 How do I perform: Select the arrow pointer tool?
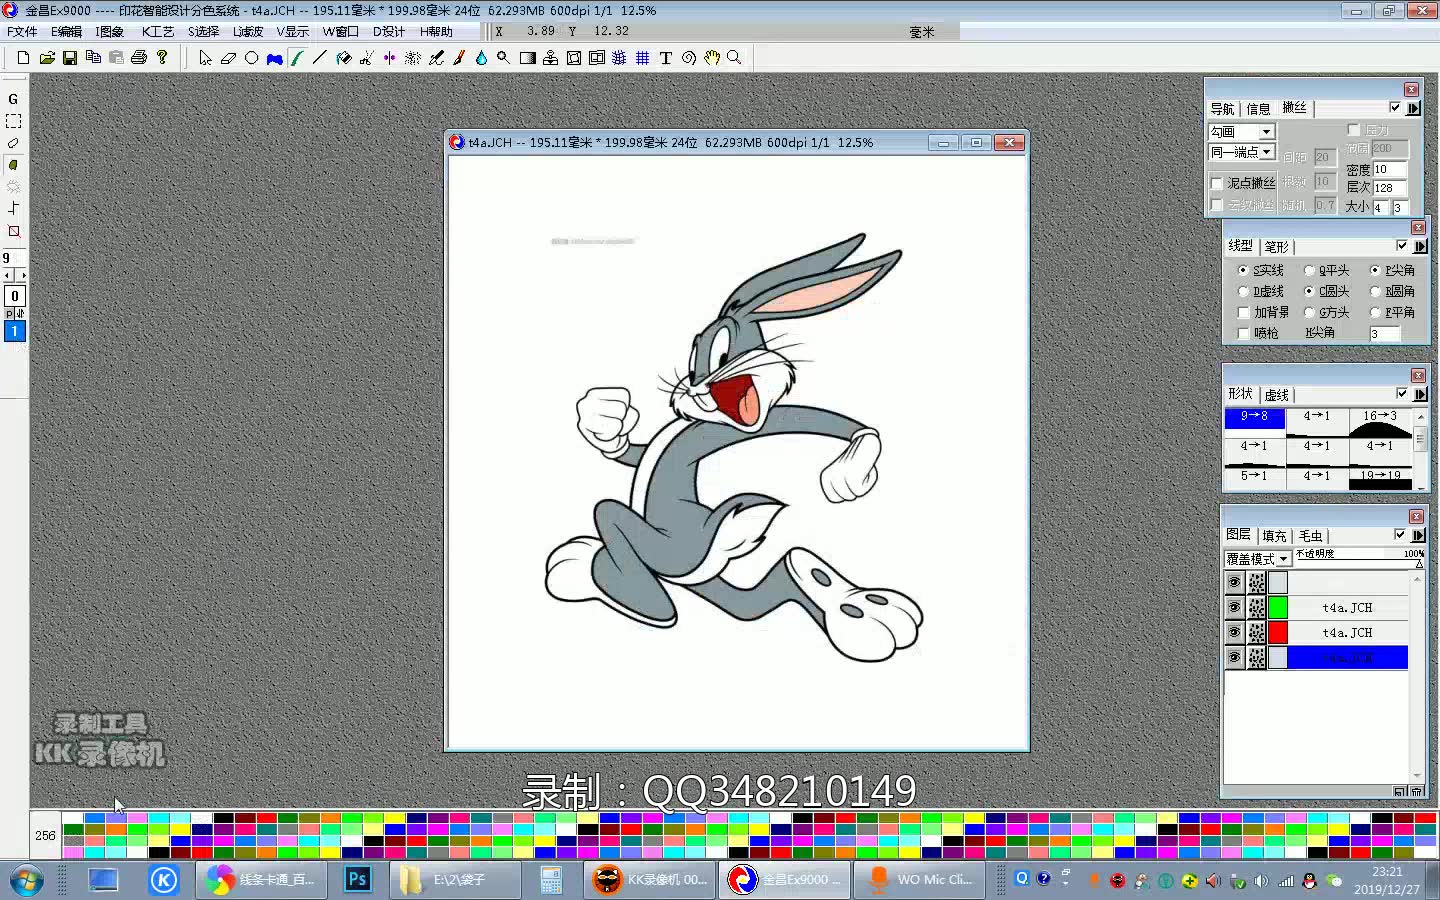tap(205, 58)
